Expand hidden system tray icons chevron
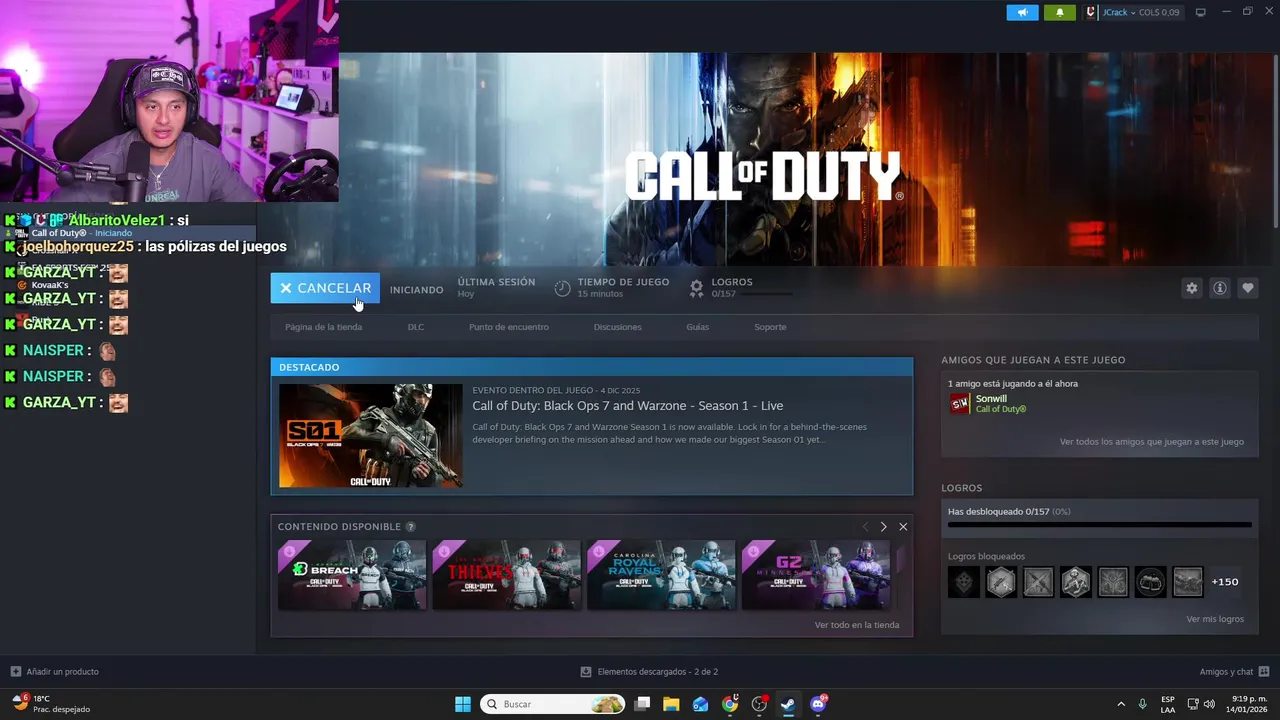The width and height of the screenshot is (1280, 720). 1120,704
